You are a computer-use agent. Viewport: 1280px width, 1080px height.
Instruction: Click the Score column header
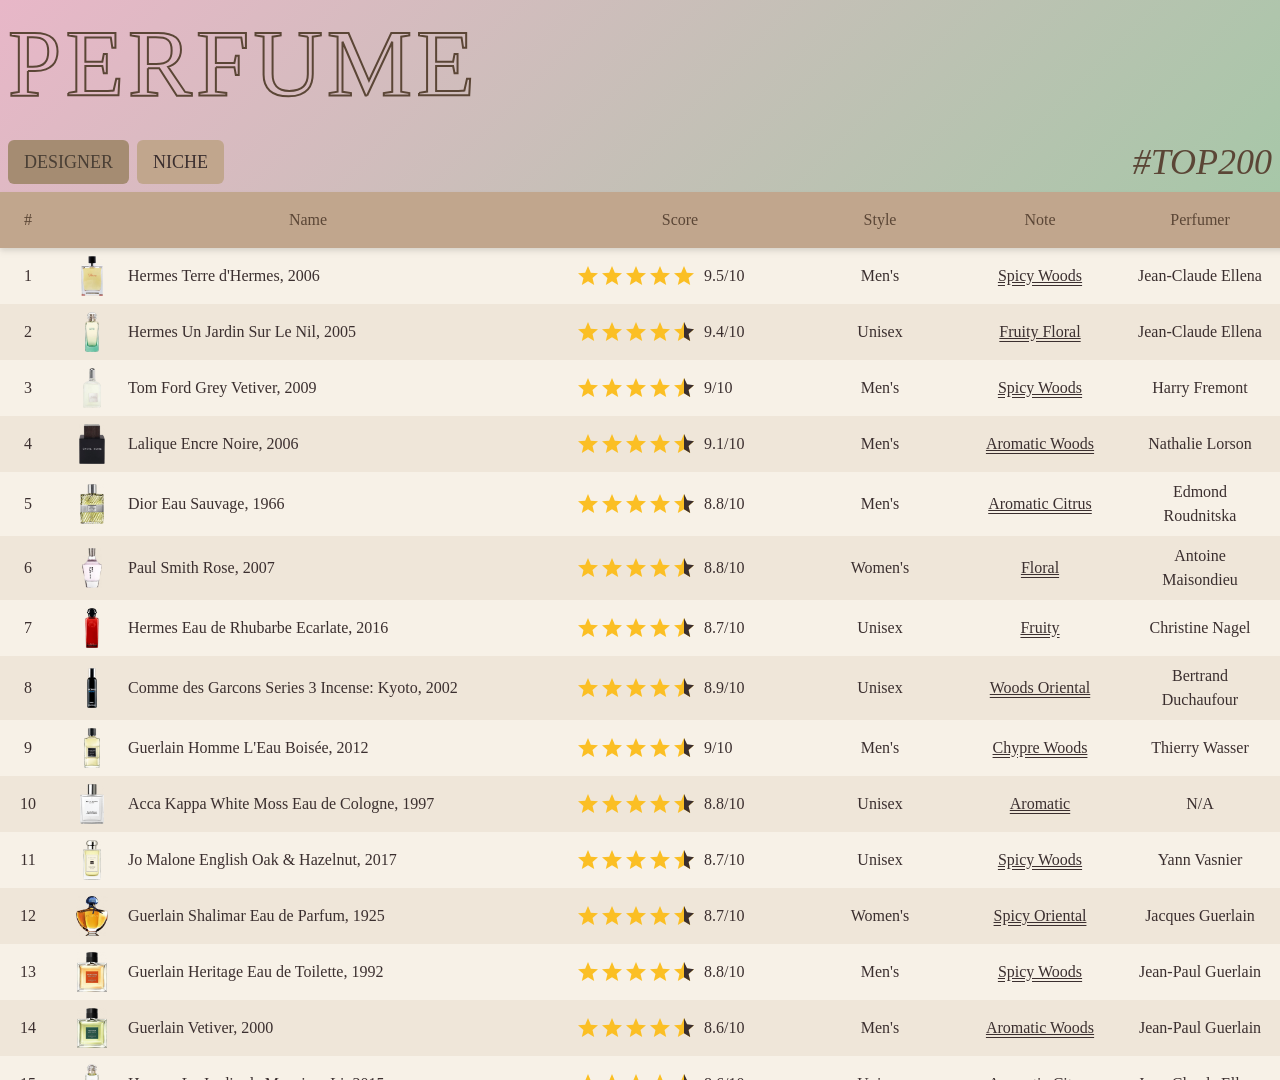(680, 220)
